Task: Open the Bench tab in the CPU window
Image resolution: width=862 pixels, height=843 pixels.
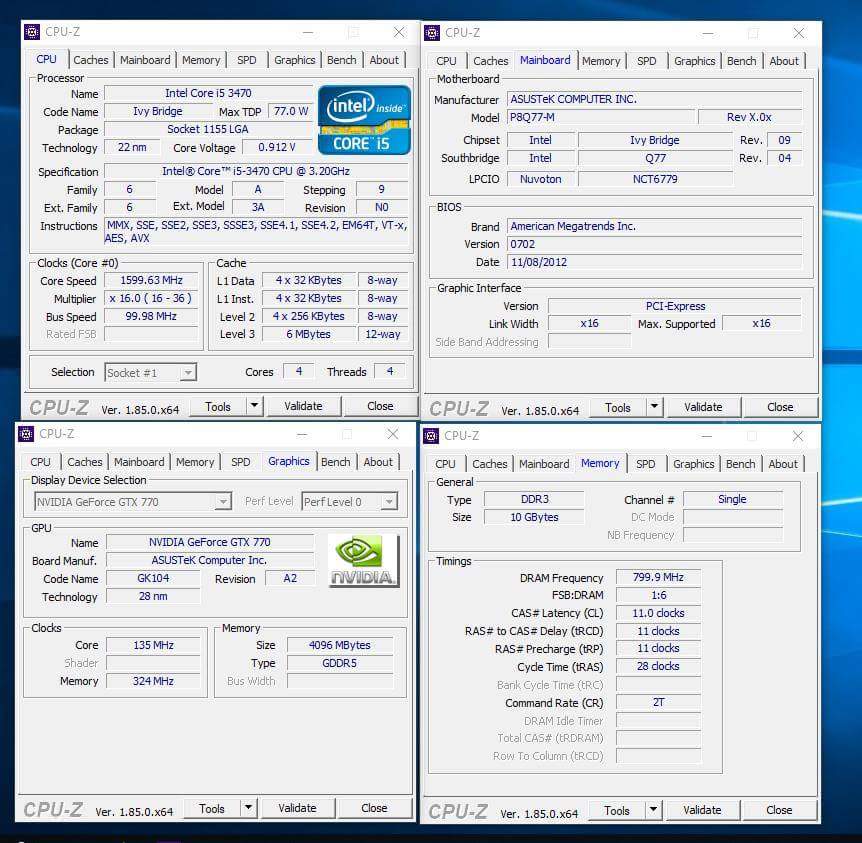Action: coord(341,60)
